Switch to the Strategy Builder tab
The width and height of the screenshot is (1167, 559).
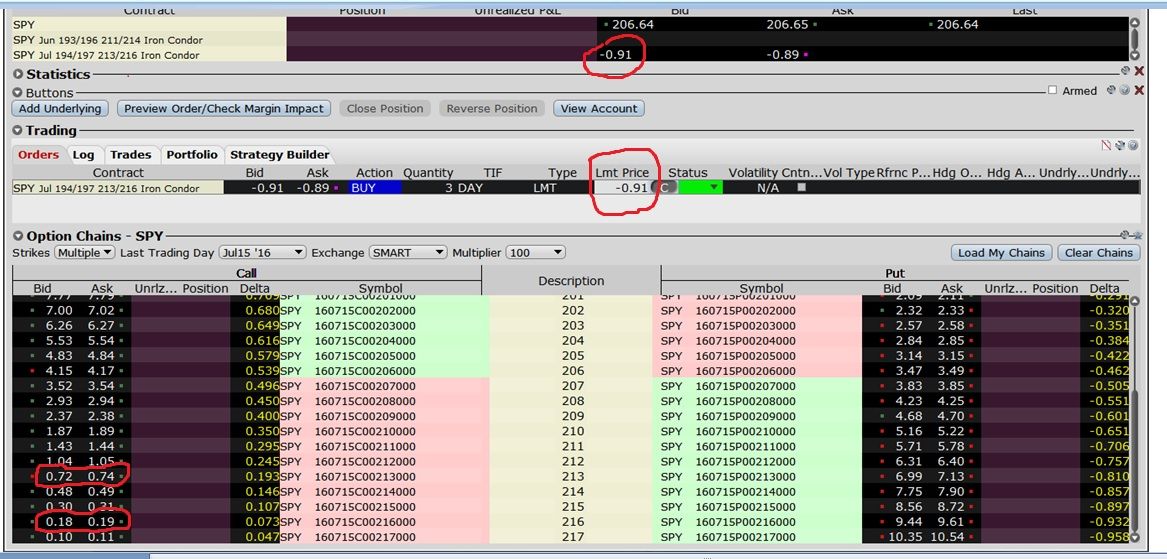(x=280, y=154)
